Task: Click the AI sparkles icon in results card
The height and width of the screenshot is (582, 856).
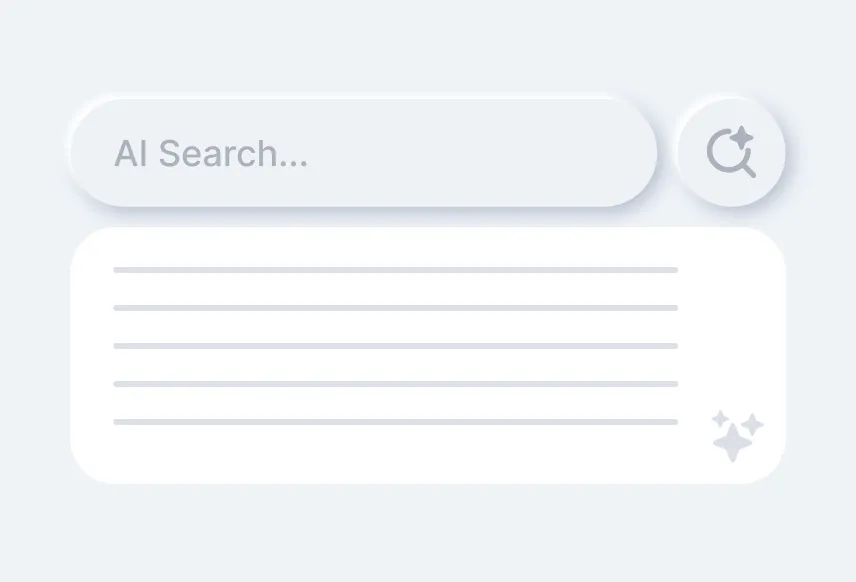Action: point(736,436)
